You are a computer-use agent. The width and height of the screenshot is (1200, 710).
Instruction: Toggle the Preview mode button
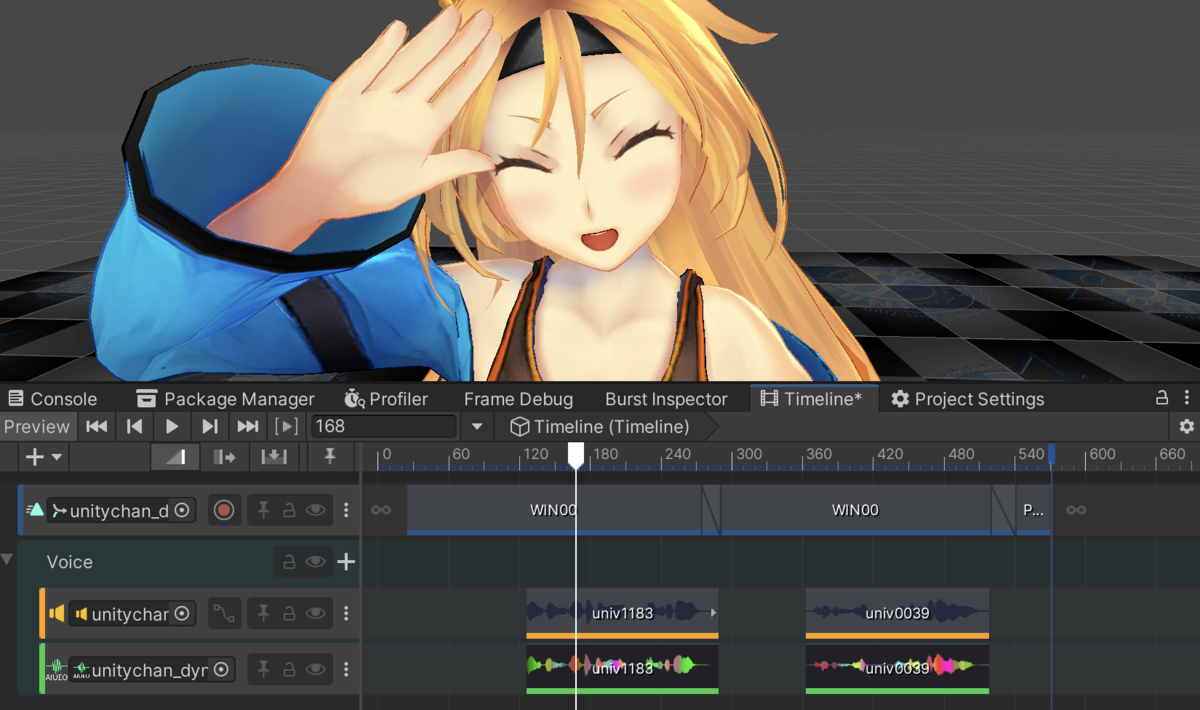tap(37, 426)
